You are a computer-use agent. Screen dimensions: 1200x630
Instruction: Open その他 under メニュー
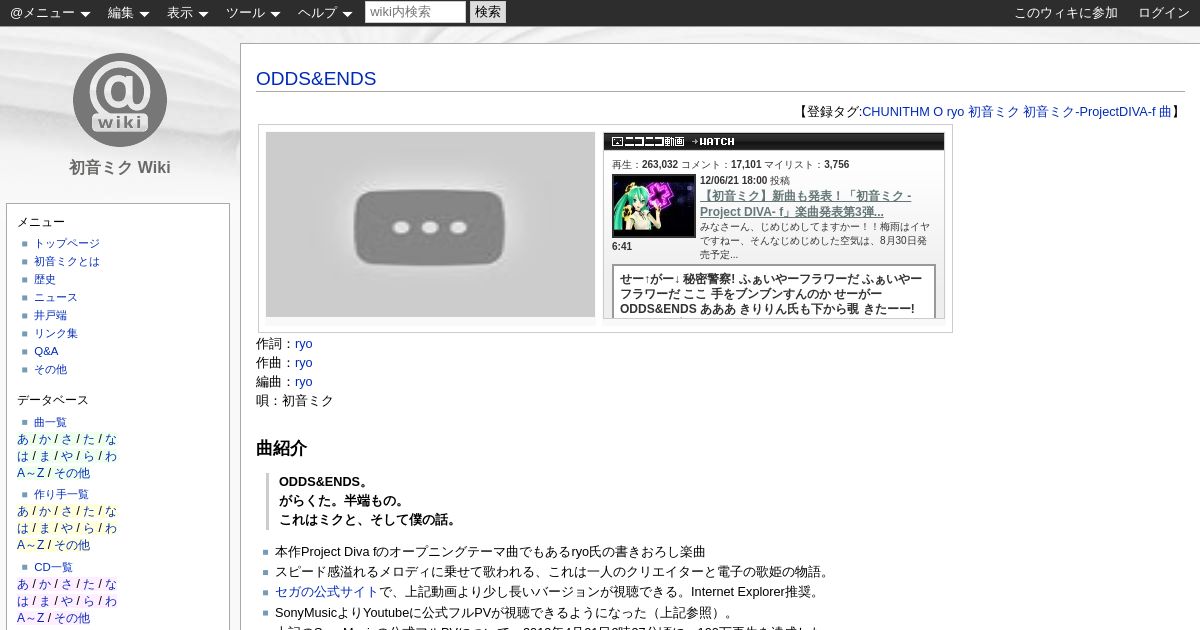pyautogui.click(x=50, y=369)
